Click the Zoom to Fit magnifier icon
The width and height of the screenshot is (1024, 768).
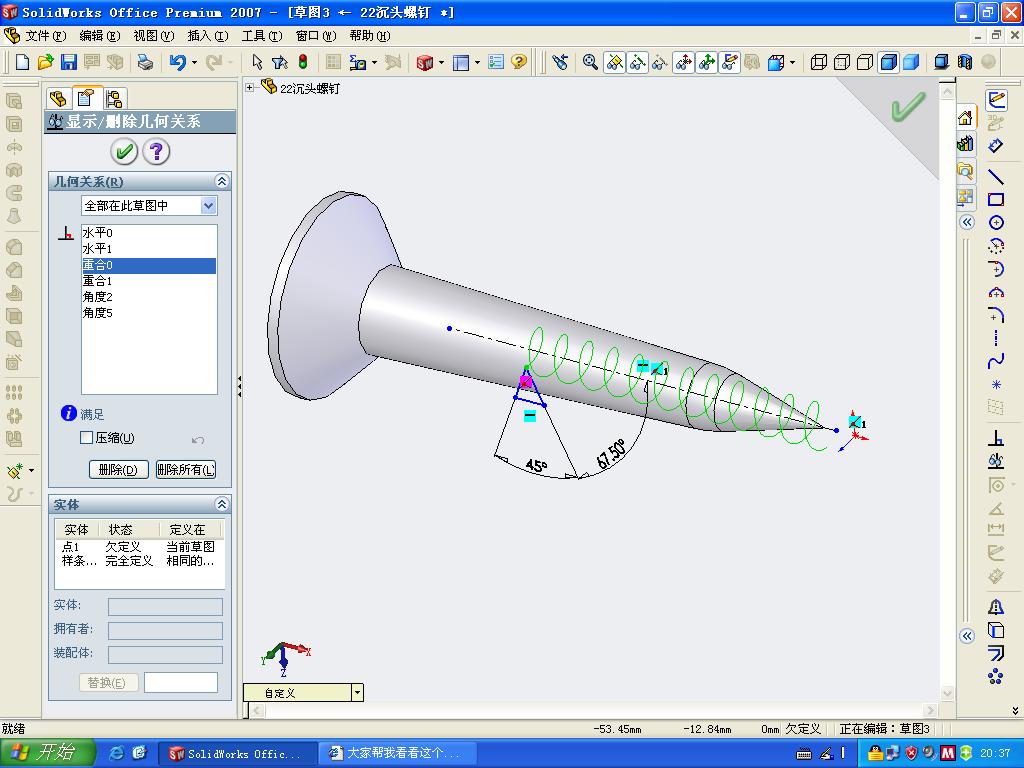pyautogui.click(x=590, y=62)
